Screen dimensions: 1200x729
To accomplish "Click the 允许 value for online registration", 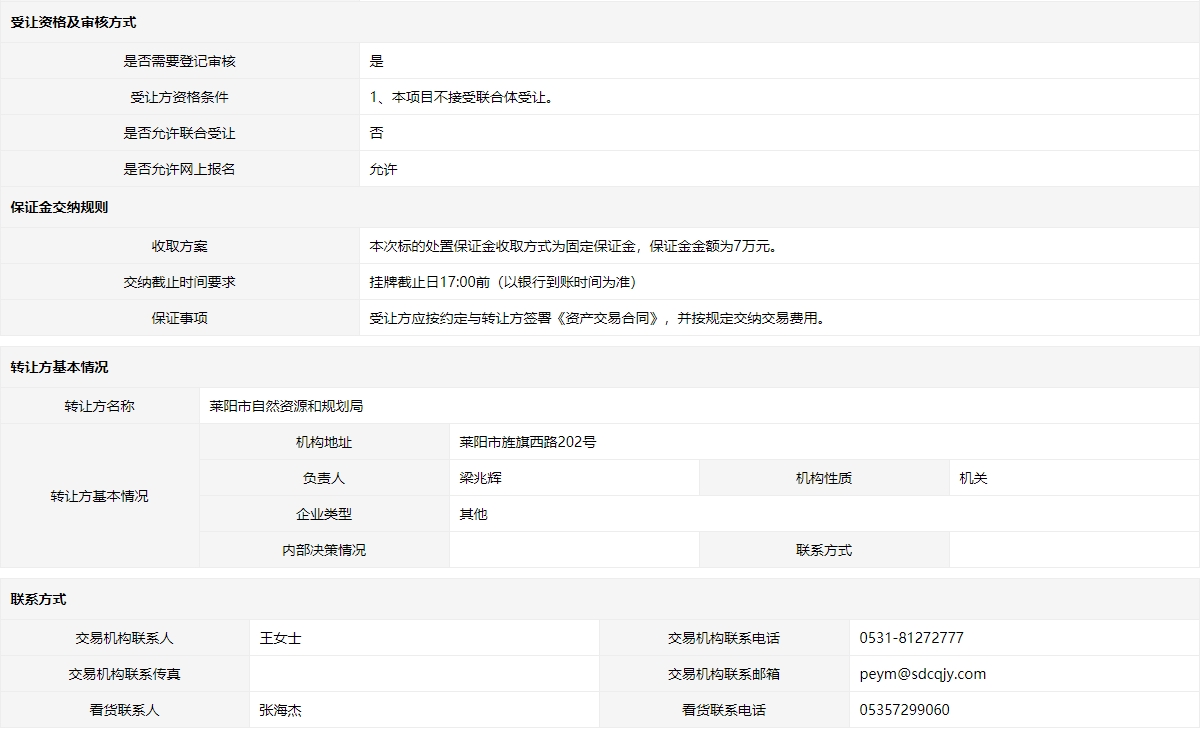I will (383, 170).
